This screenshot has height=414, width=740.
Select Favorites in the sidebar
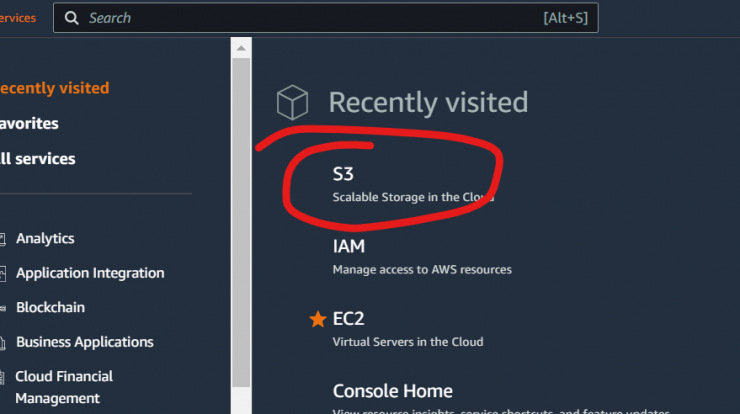tap(29, 124)
